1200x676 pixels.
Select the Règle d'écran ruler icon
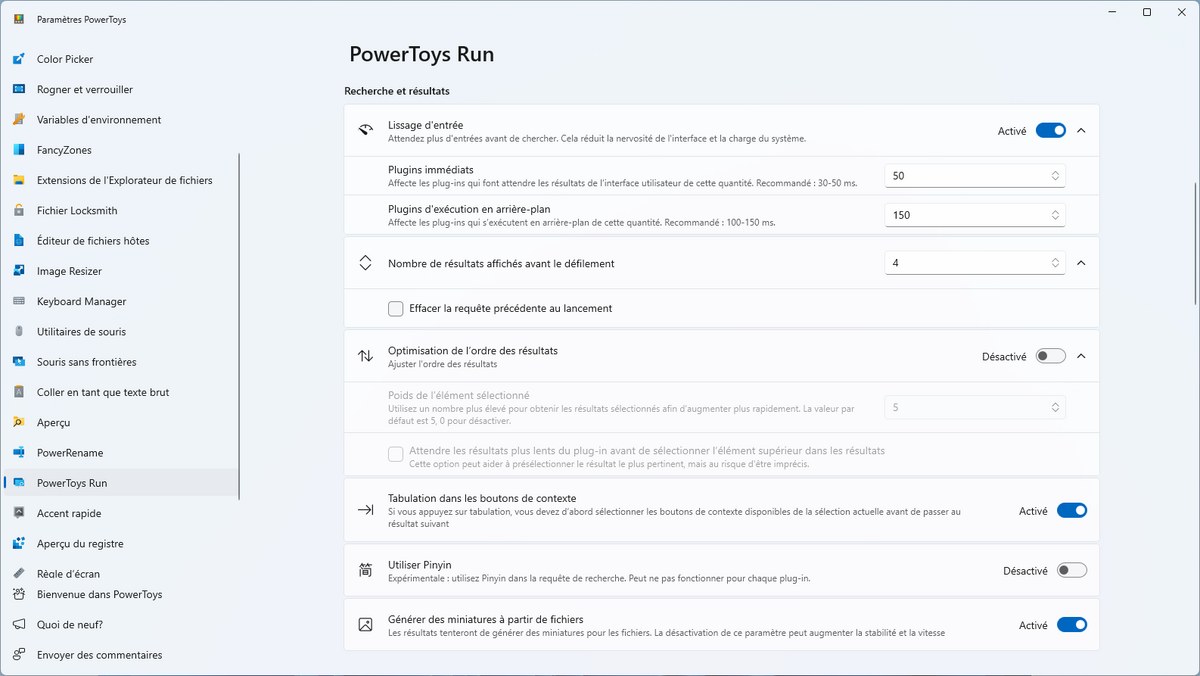pyautogui.click(x=18, y=574)
